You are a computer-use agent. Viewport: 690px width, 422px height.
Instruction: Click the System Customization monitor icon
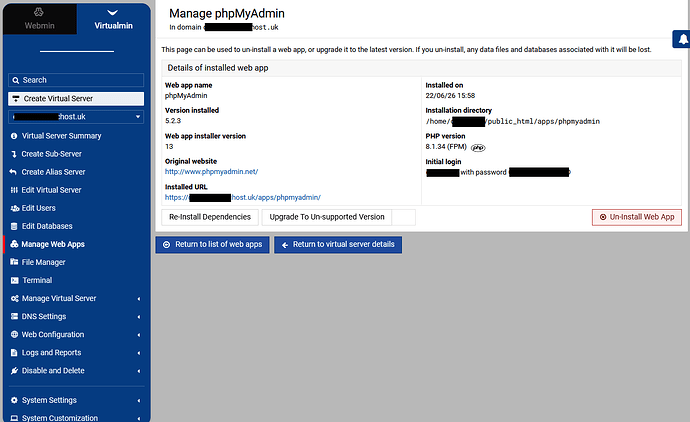(x=14, y=418)
